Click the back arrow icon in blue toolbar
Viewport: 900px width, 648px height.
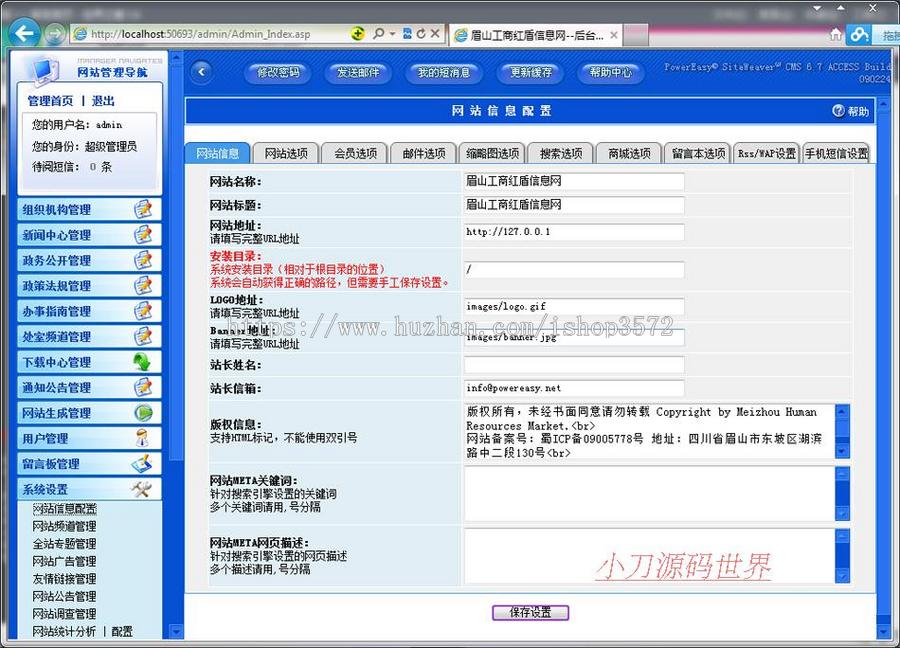coord(201,73)
